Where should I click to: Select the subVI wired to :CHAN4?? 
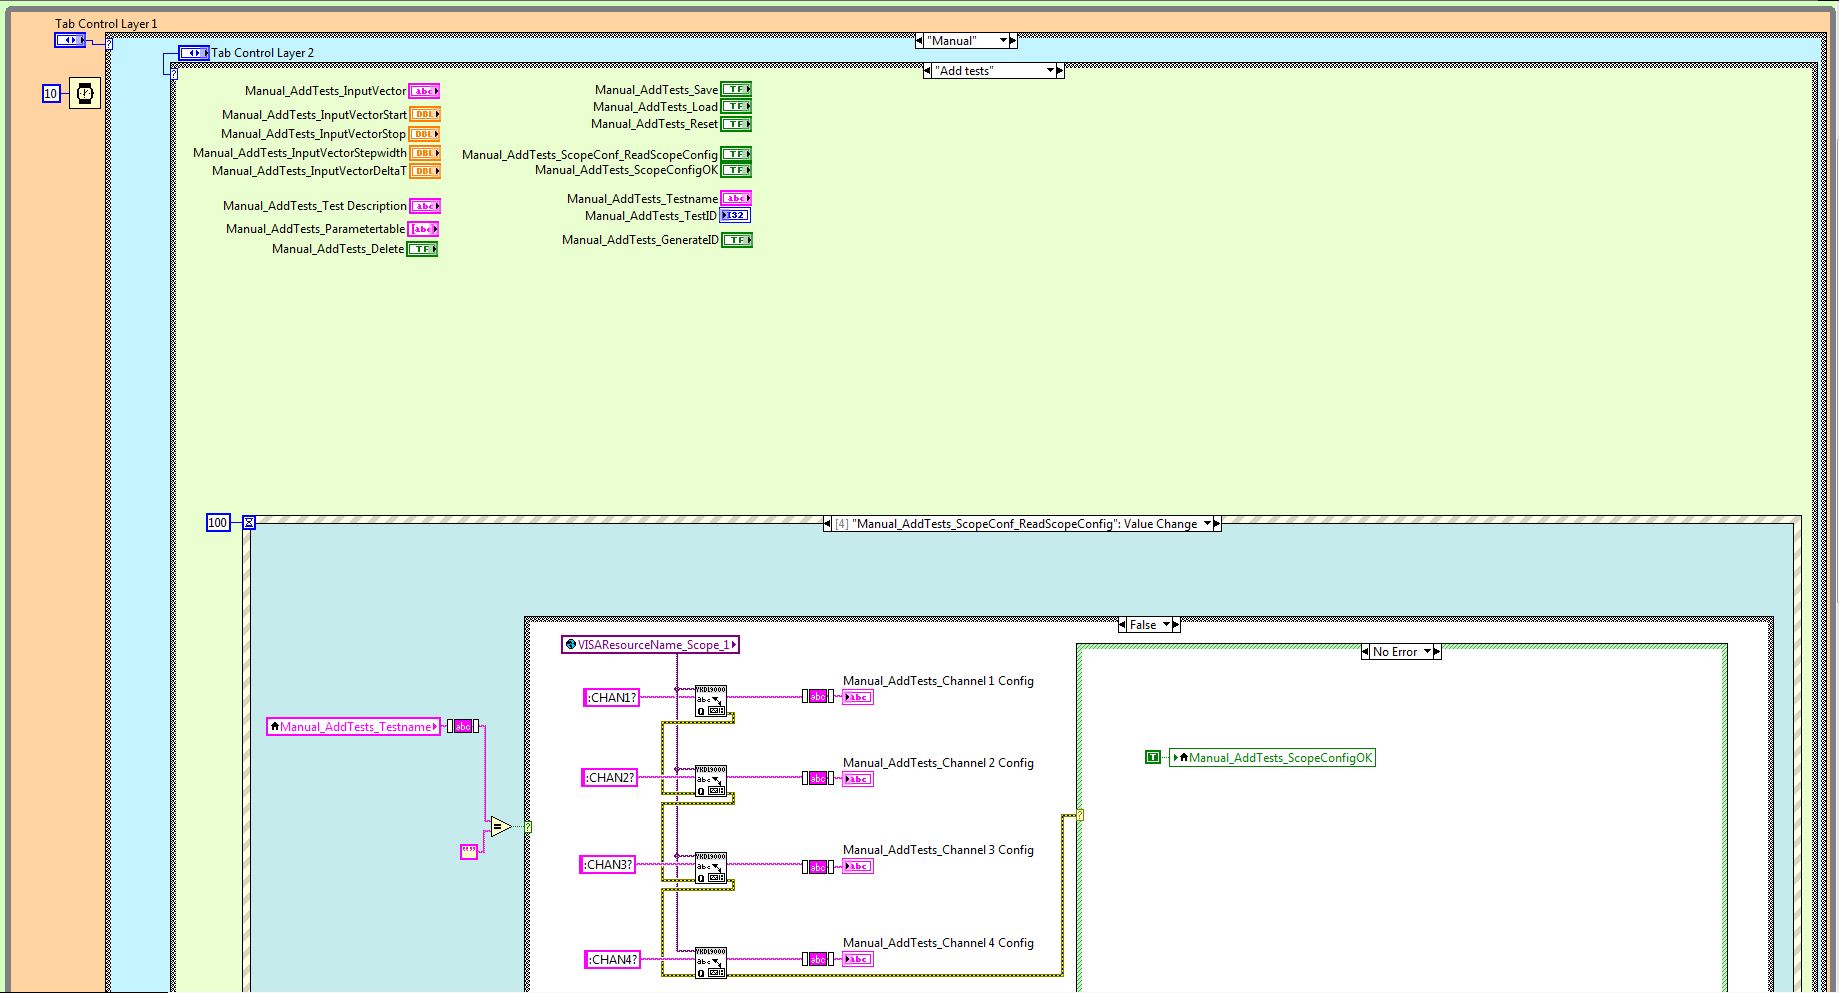[711, 962]
